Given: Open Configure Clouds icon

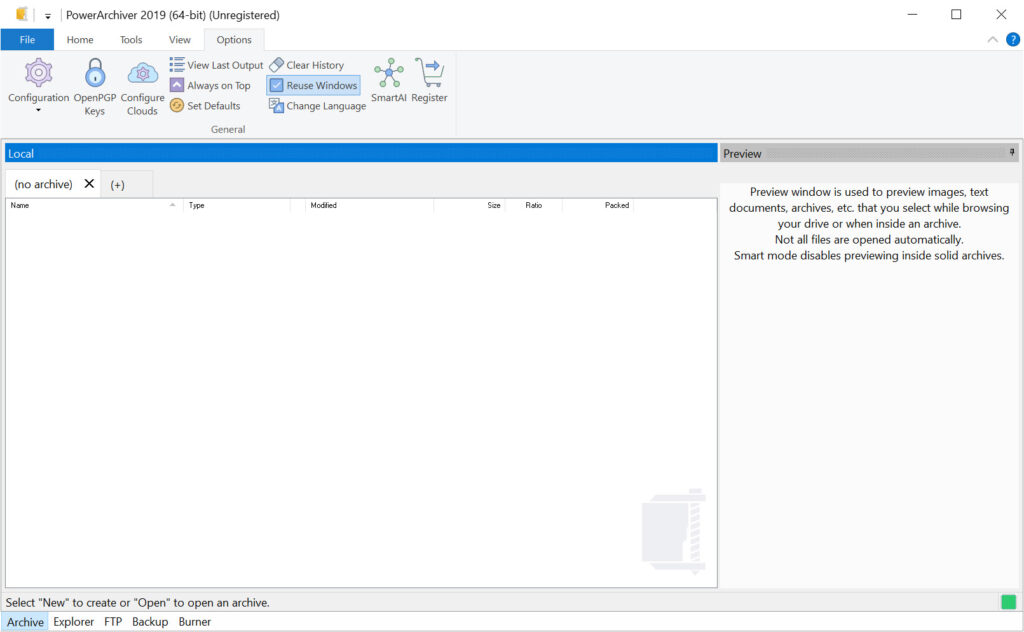Looking at the screenshot, I should (x=142, y=72).
